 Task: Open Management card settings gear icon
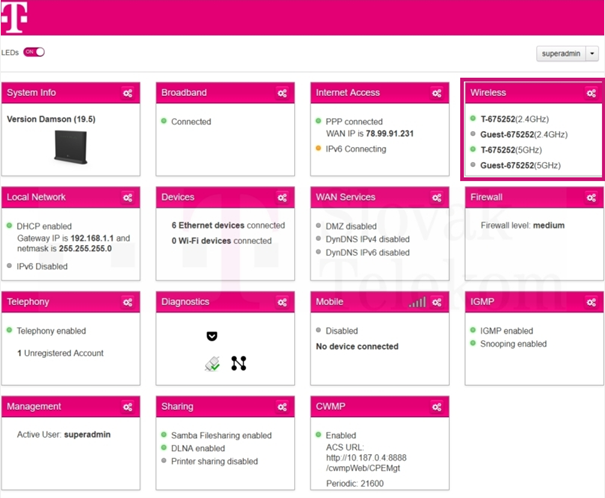pyautogui.click(x=128, y=407)
